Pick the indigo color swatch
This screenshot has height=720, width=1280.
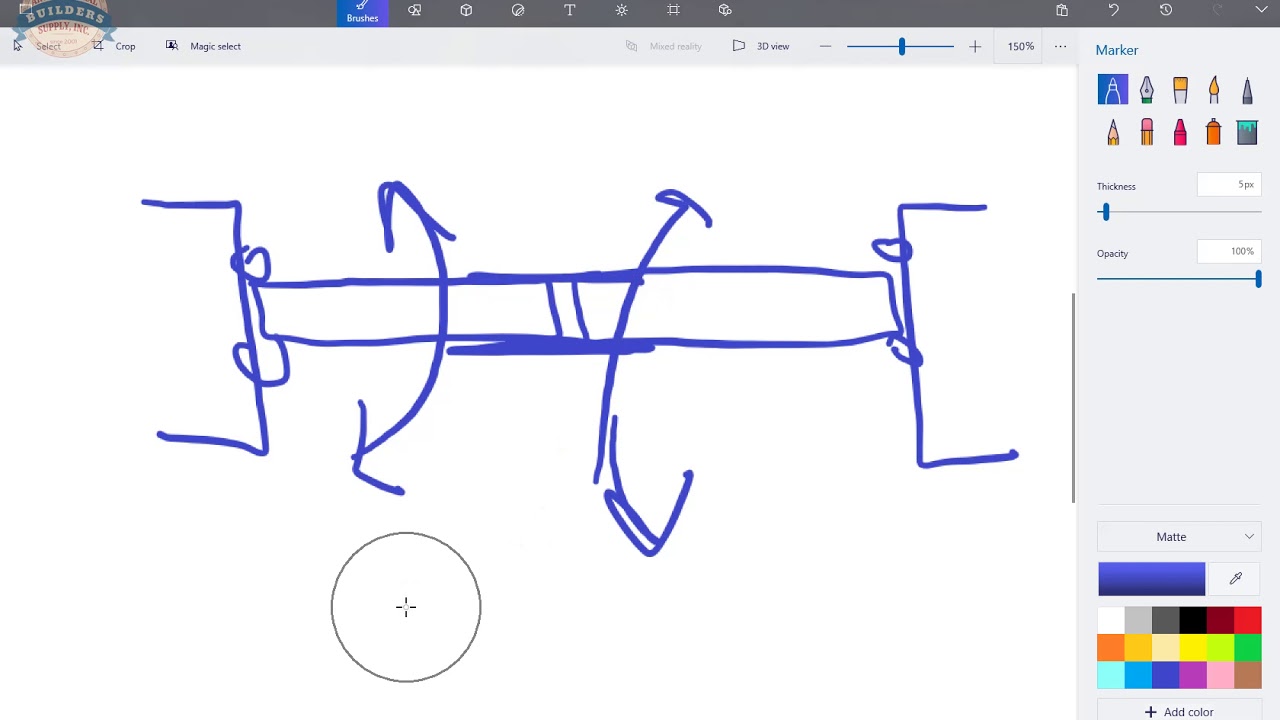pyautogui.click(x=1166, y=675)
